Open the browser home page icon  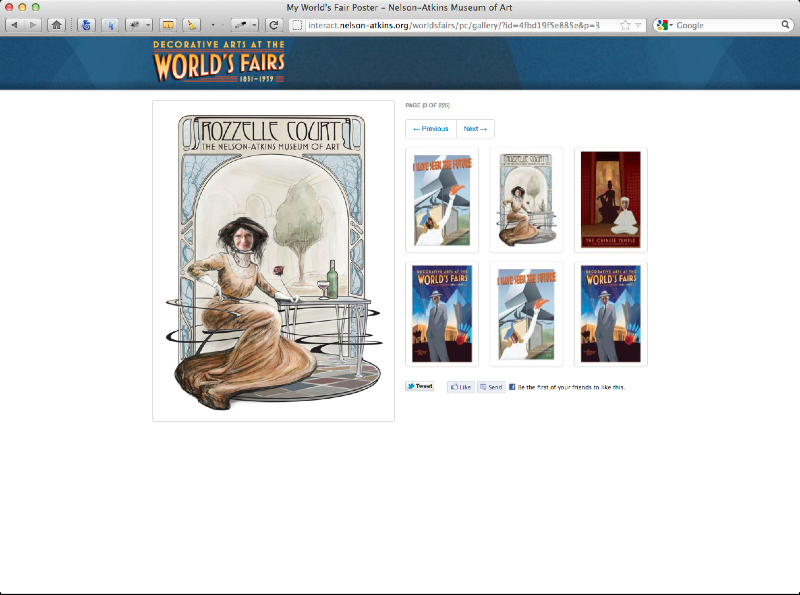(57, 25)
